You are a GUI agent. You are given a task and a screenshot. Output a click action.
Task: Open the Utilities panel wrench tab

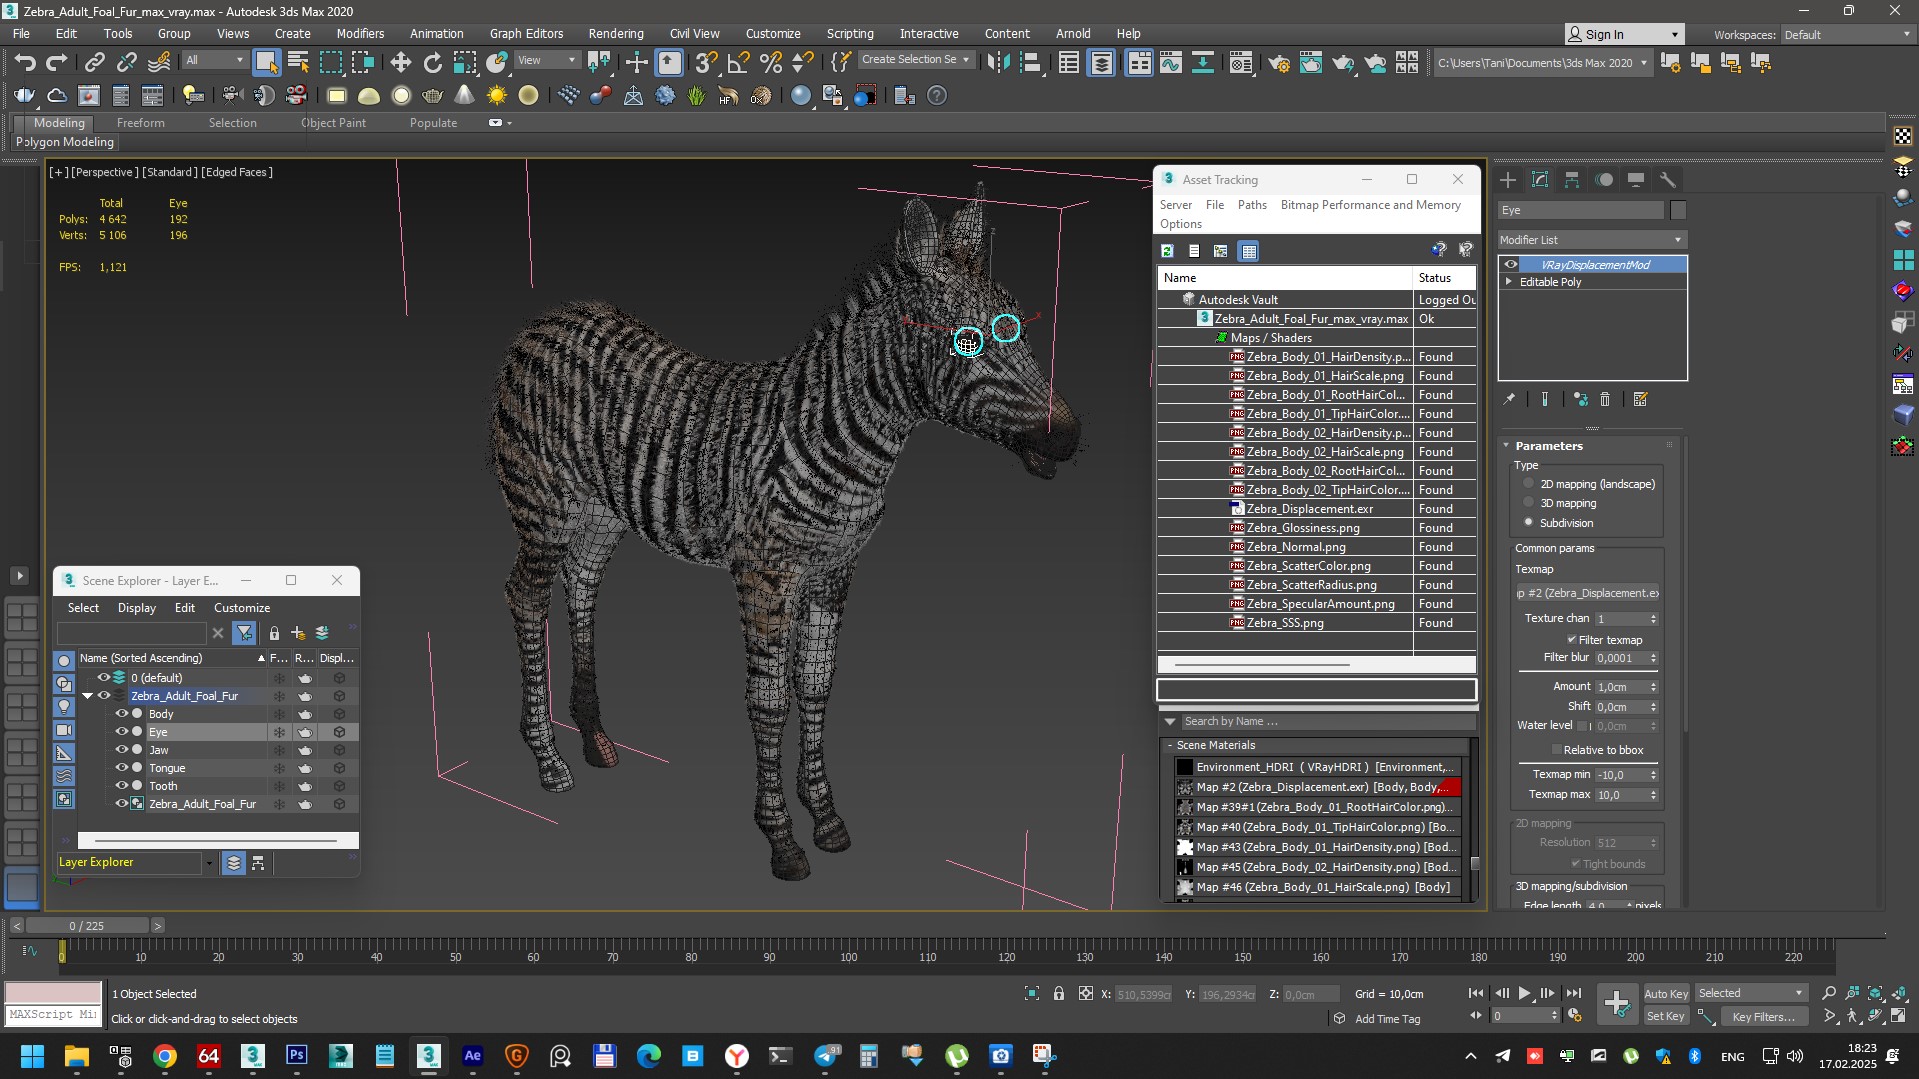pos(1668,180)
